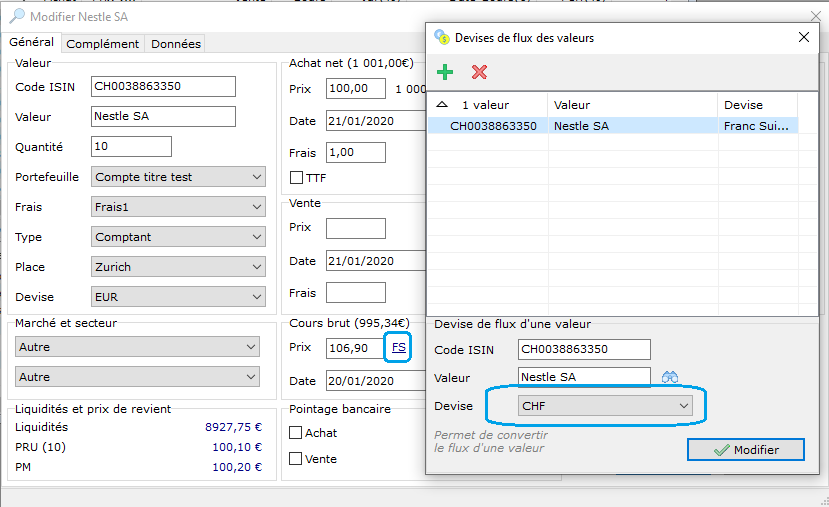Click the Franc Sui... cell in Devise column

[x=756, y=126]
